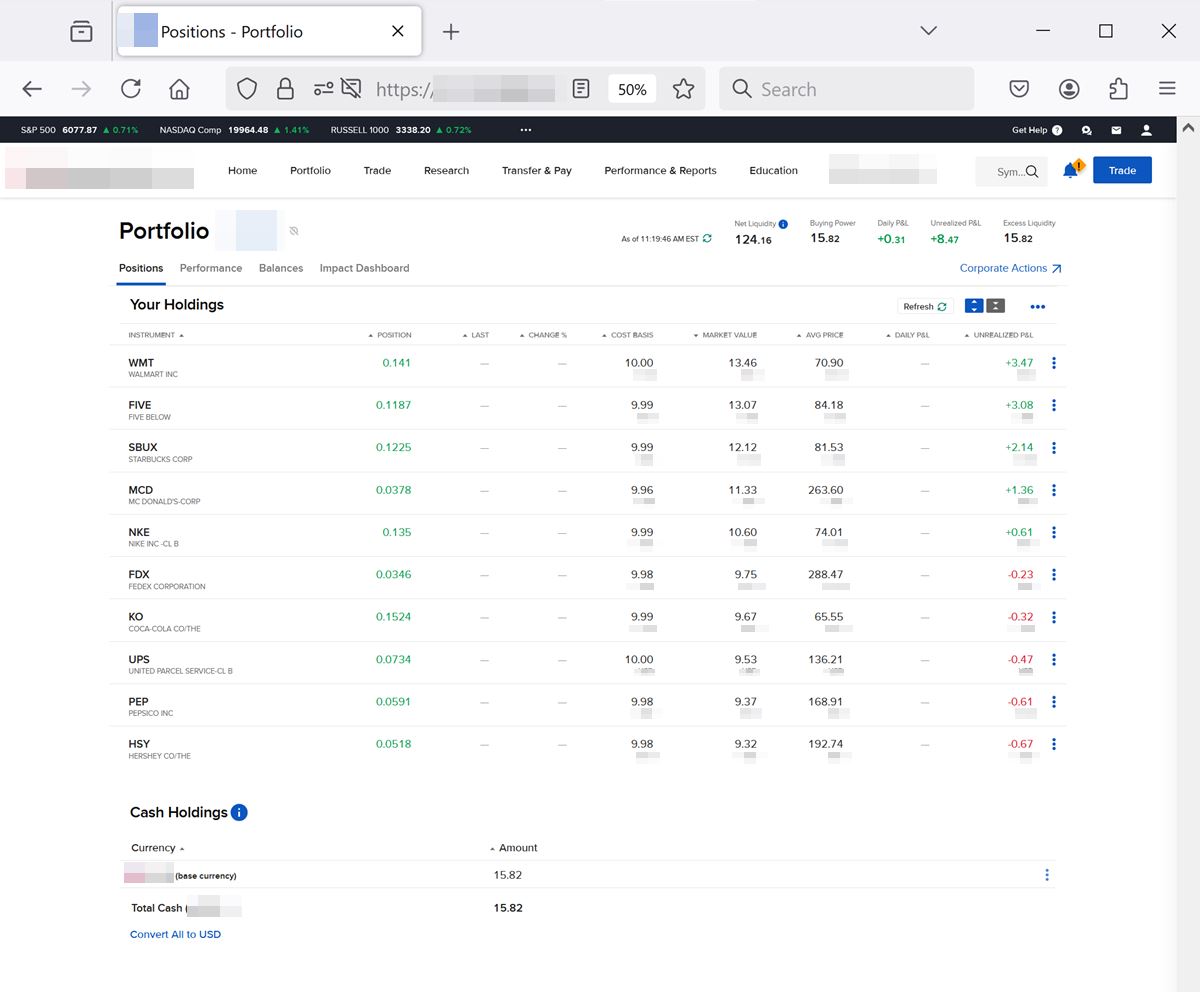1200x992 pixels.
Task: Click the WMT instrument symbol
Action: coord(141,363)
